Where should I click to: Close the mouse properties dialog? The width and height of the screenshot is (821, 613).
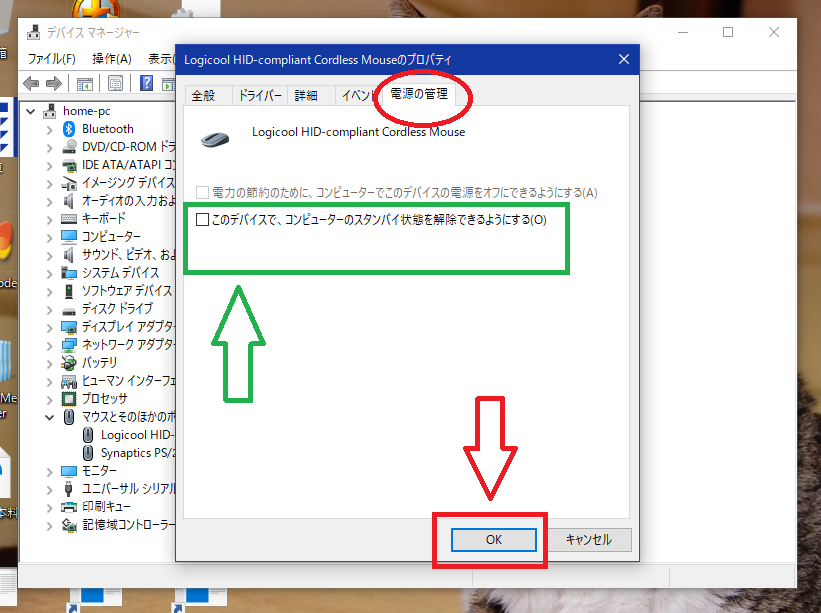click(x=624, y=59)
